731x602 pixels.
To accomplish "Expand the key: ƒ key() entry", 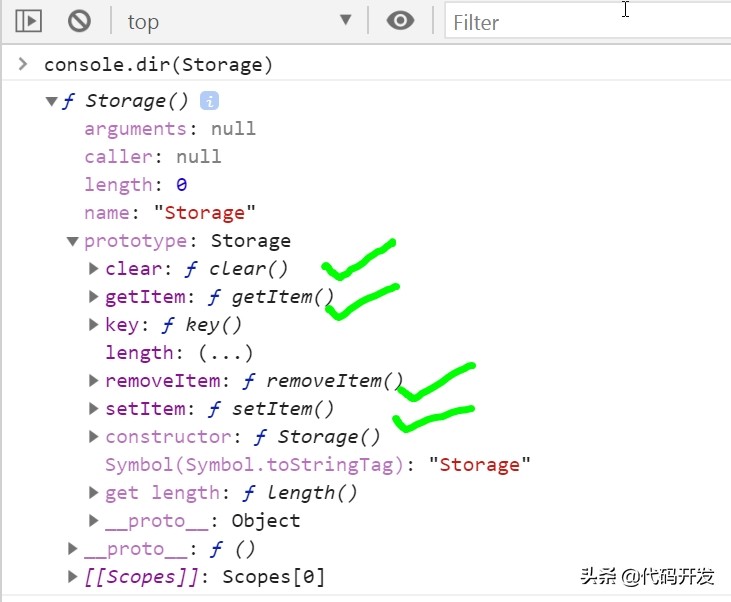I will click(x=94, y=325).
